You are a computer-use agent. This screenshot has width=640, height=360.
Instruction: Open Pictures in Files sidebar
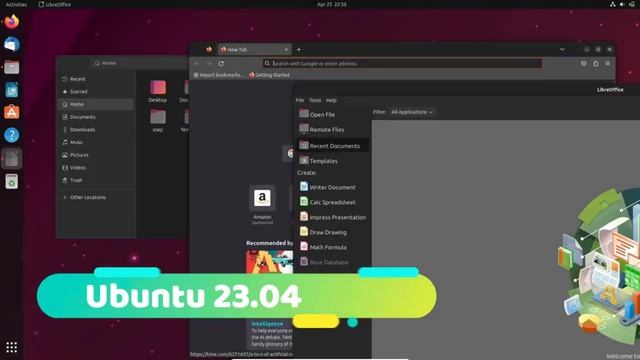96,155
